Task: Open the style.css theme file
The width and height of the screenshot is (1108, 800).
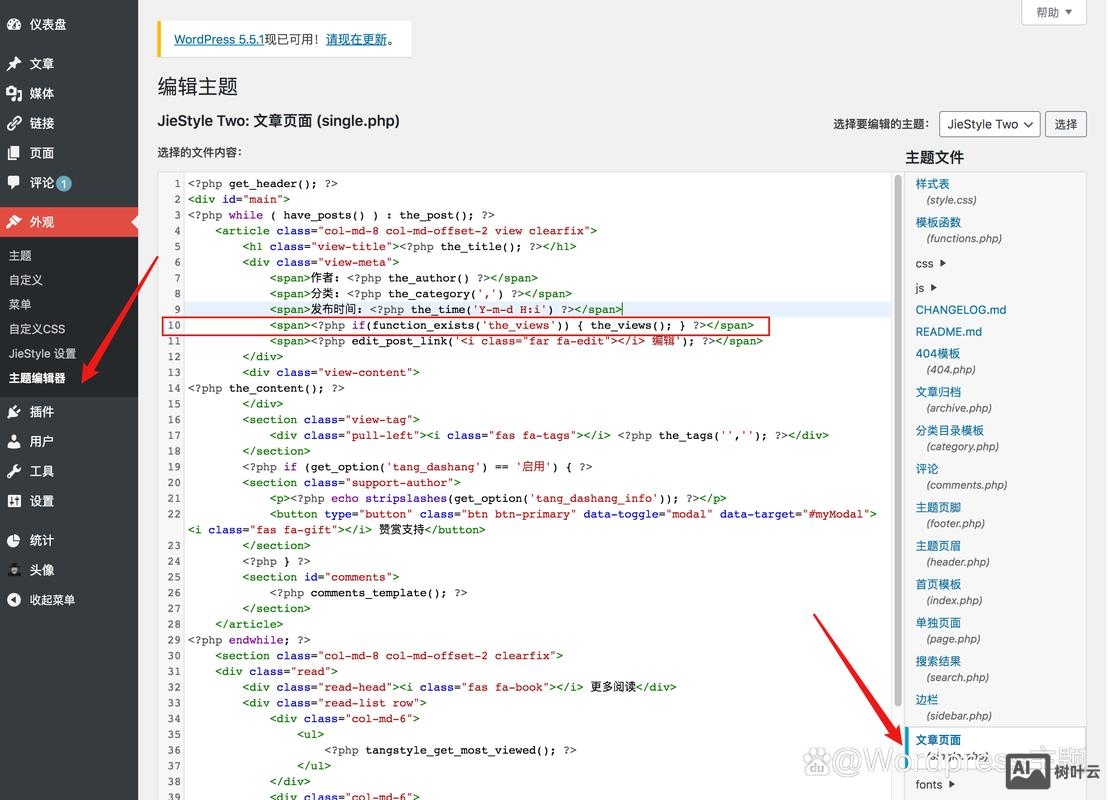Action: (x=934, y=183)
